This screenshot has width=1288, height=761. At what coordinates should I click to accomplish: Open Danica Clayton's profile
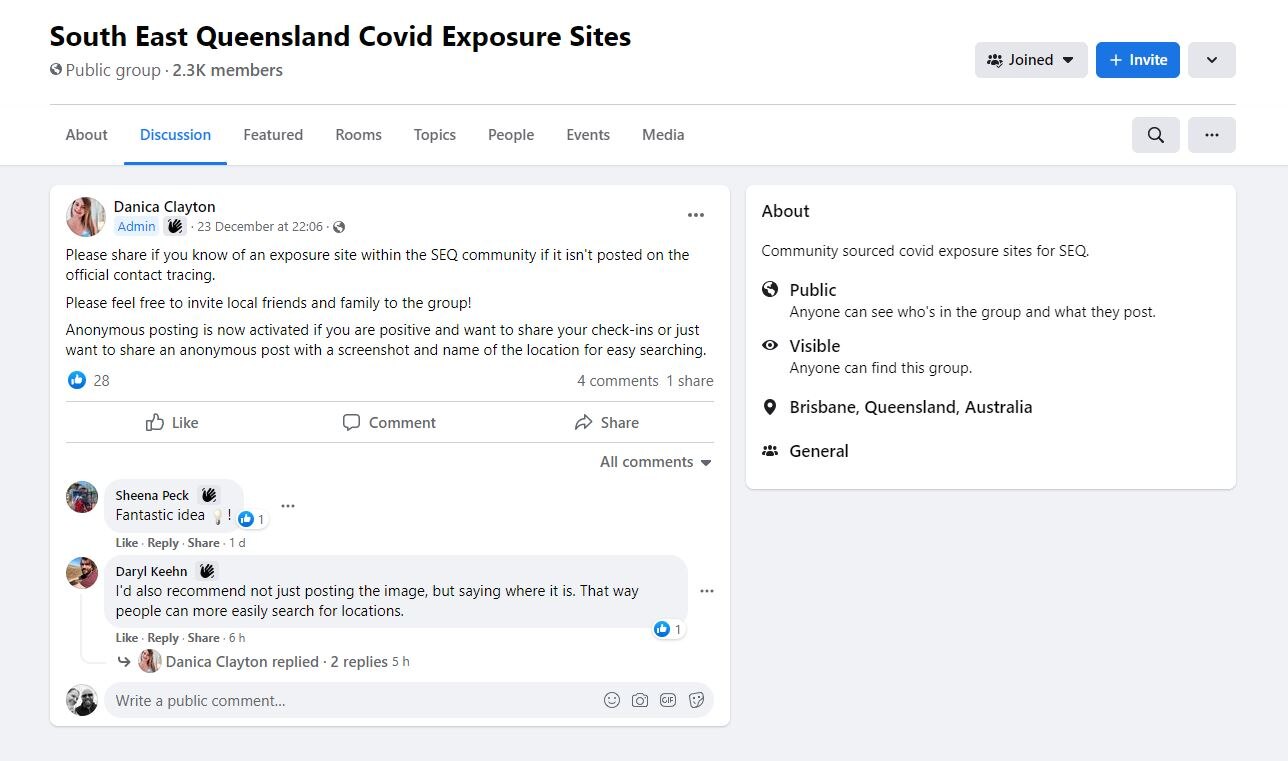(x=164, y=206)
